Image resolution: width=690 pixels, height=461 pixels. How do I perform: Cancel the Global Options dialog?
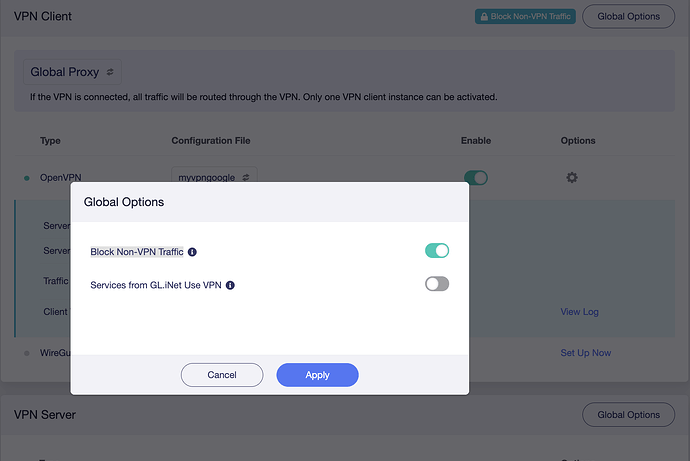222,374
